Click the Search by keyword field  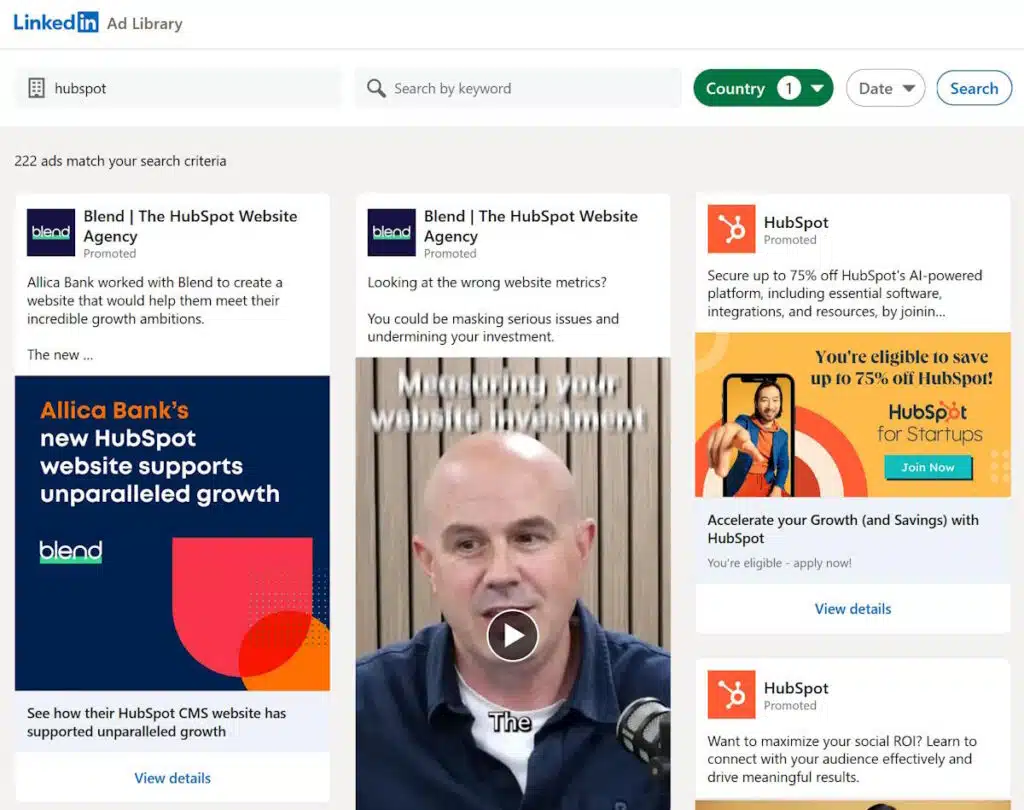tap(530, 88)
